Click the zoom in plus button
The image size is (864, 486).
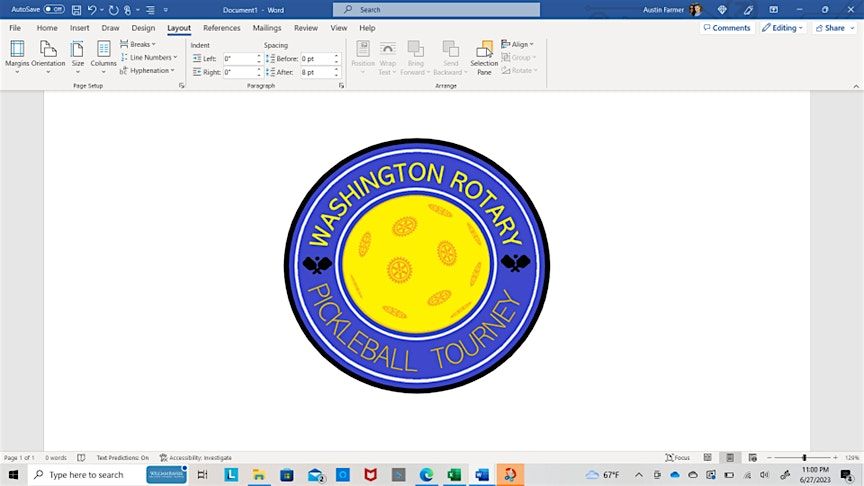[x=835, y=457]
